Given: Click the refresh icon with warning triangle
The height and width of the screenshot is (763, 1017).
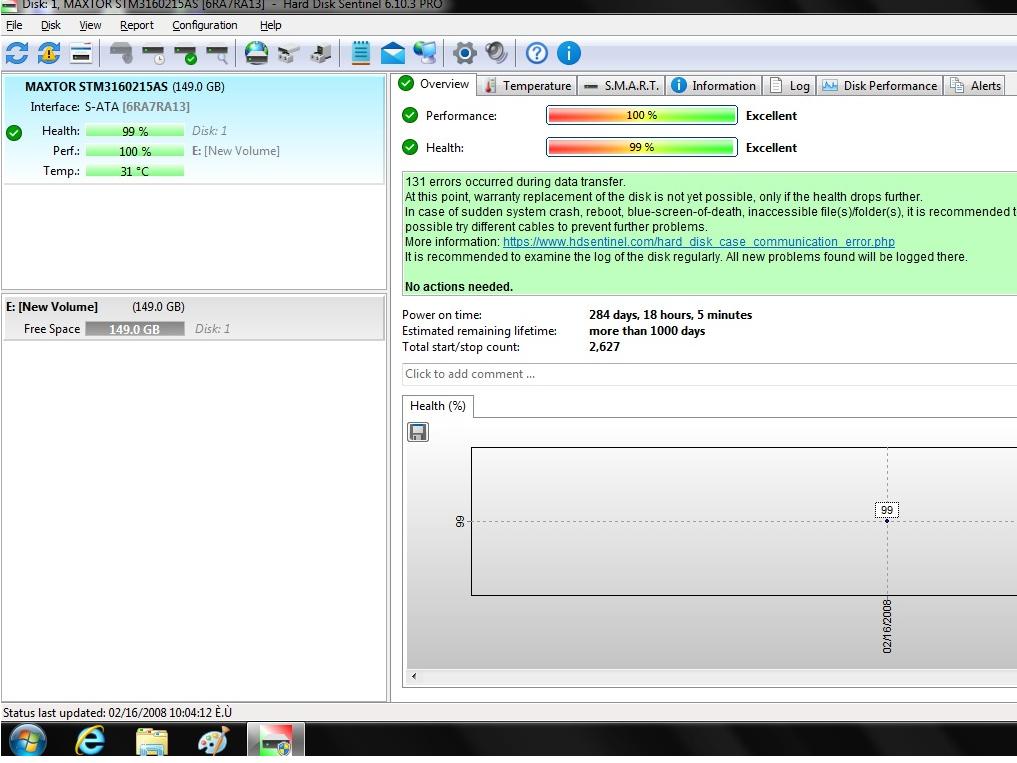Looking at the screenshot, I should click(49, 53).
